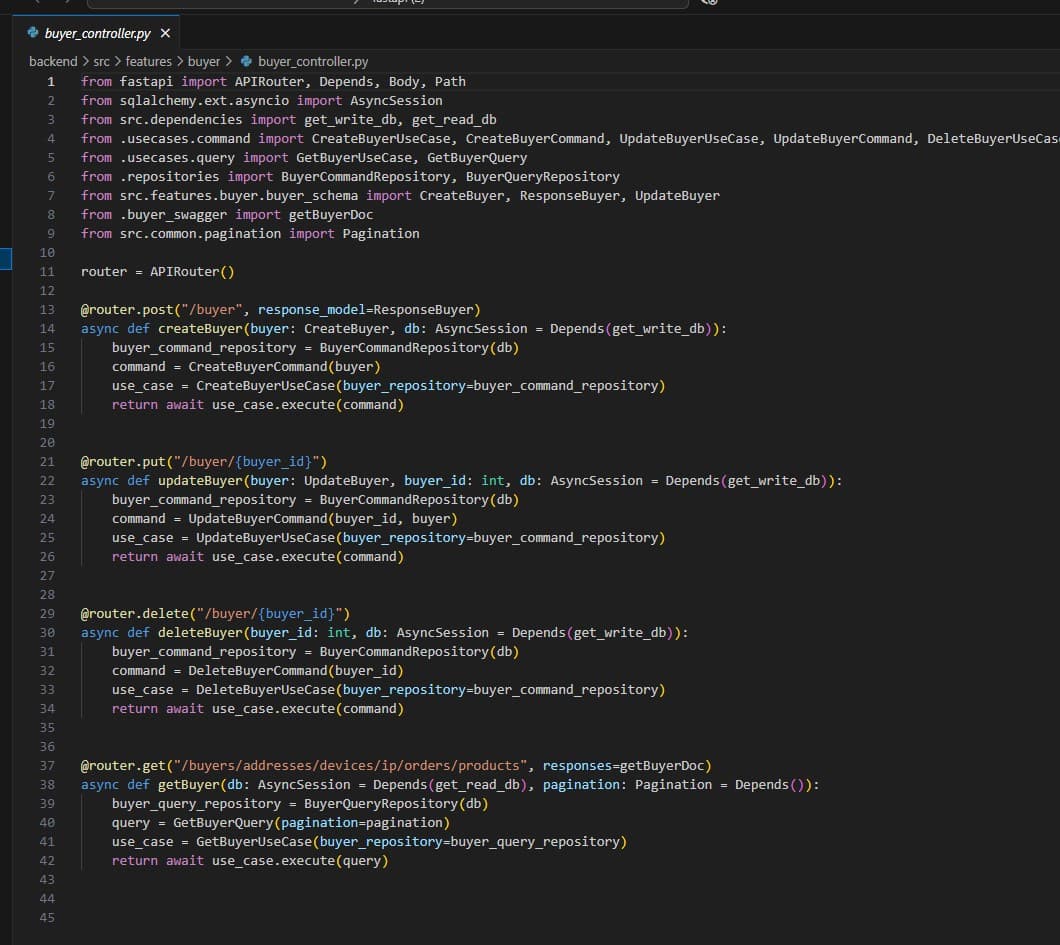Click 'GetBuyerQuery' call on line 40

point(223,823)
